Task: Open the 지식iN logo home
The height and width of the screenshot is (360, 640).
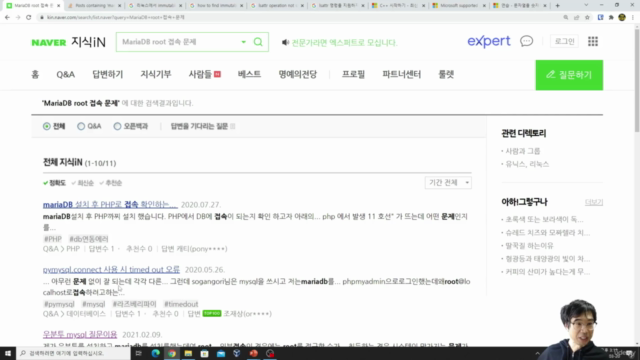Action: pos(88,42)
